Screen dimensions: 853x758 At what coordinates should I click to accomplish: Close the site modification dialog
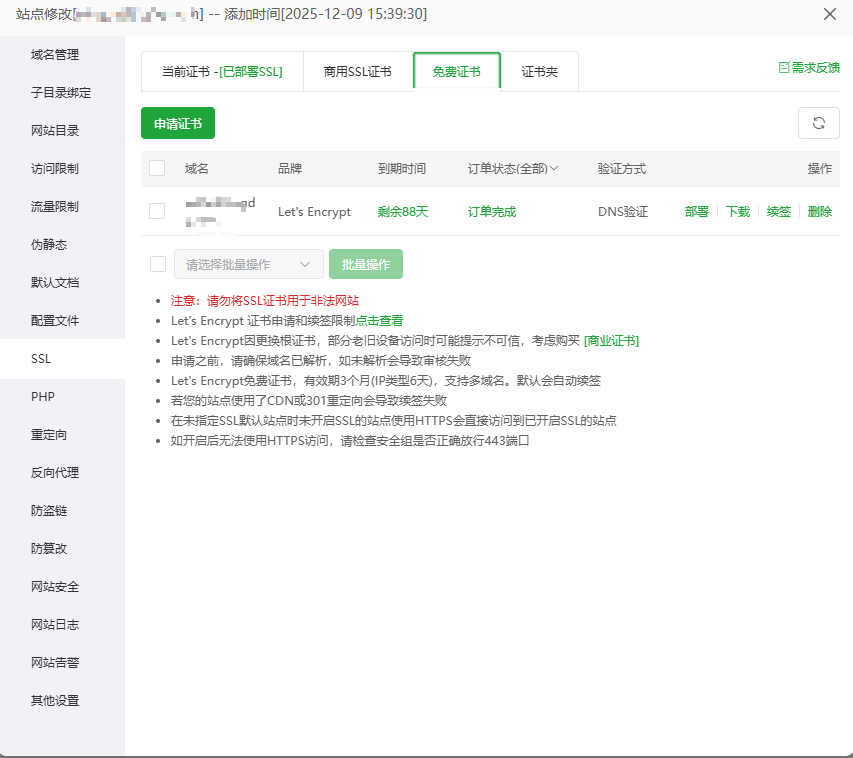pos(830,14)
